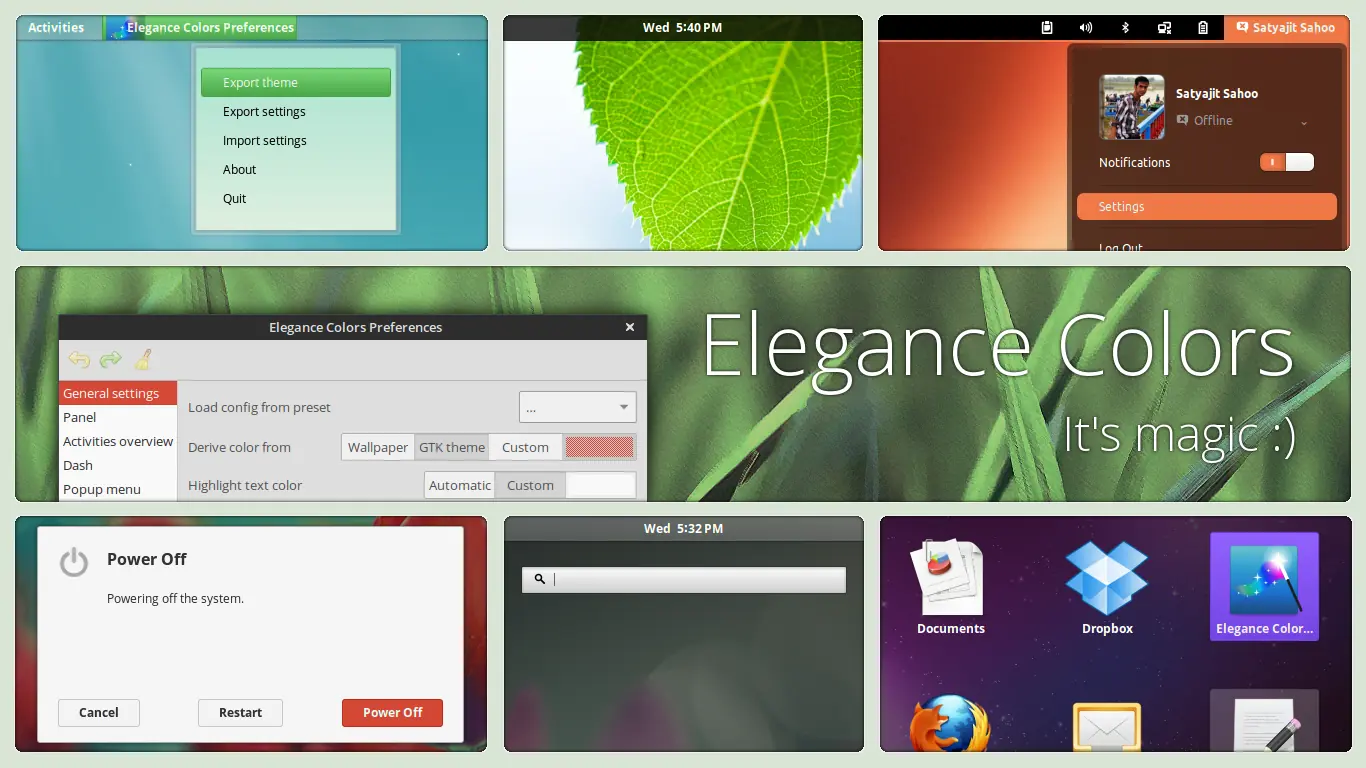Select Custom in the Derive color from row

526,447
